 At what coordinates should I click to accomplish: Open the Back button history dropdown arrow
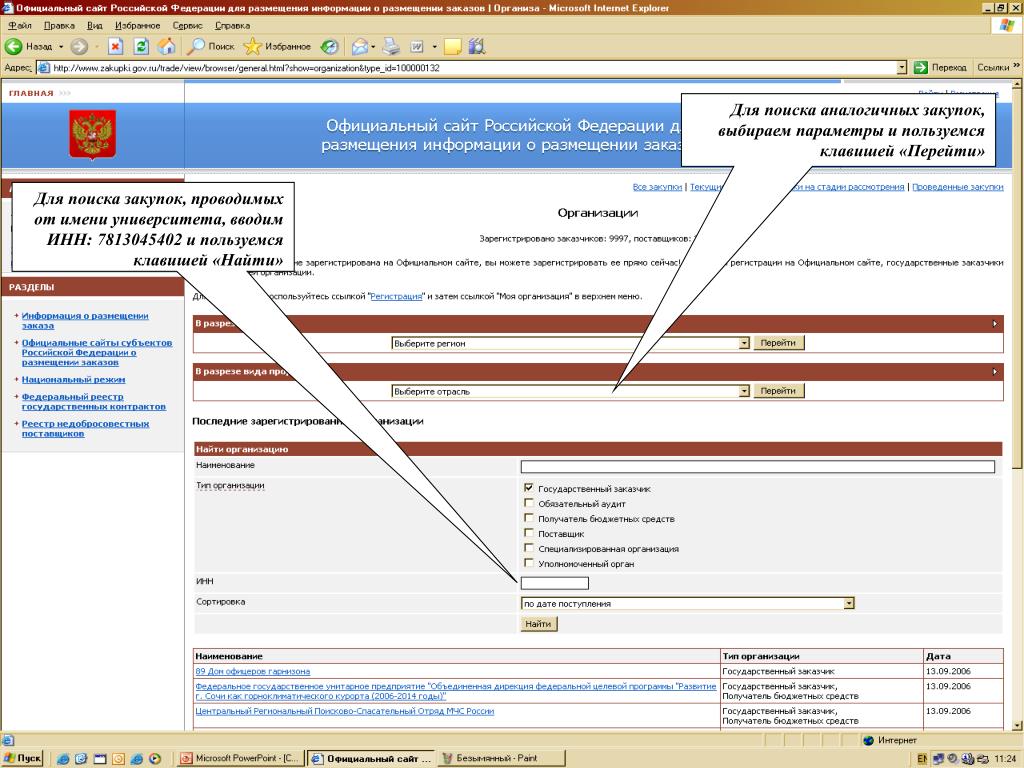pos(61,46)
